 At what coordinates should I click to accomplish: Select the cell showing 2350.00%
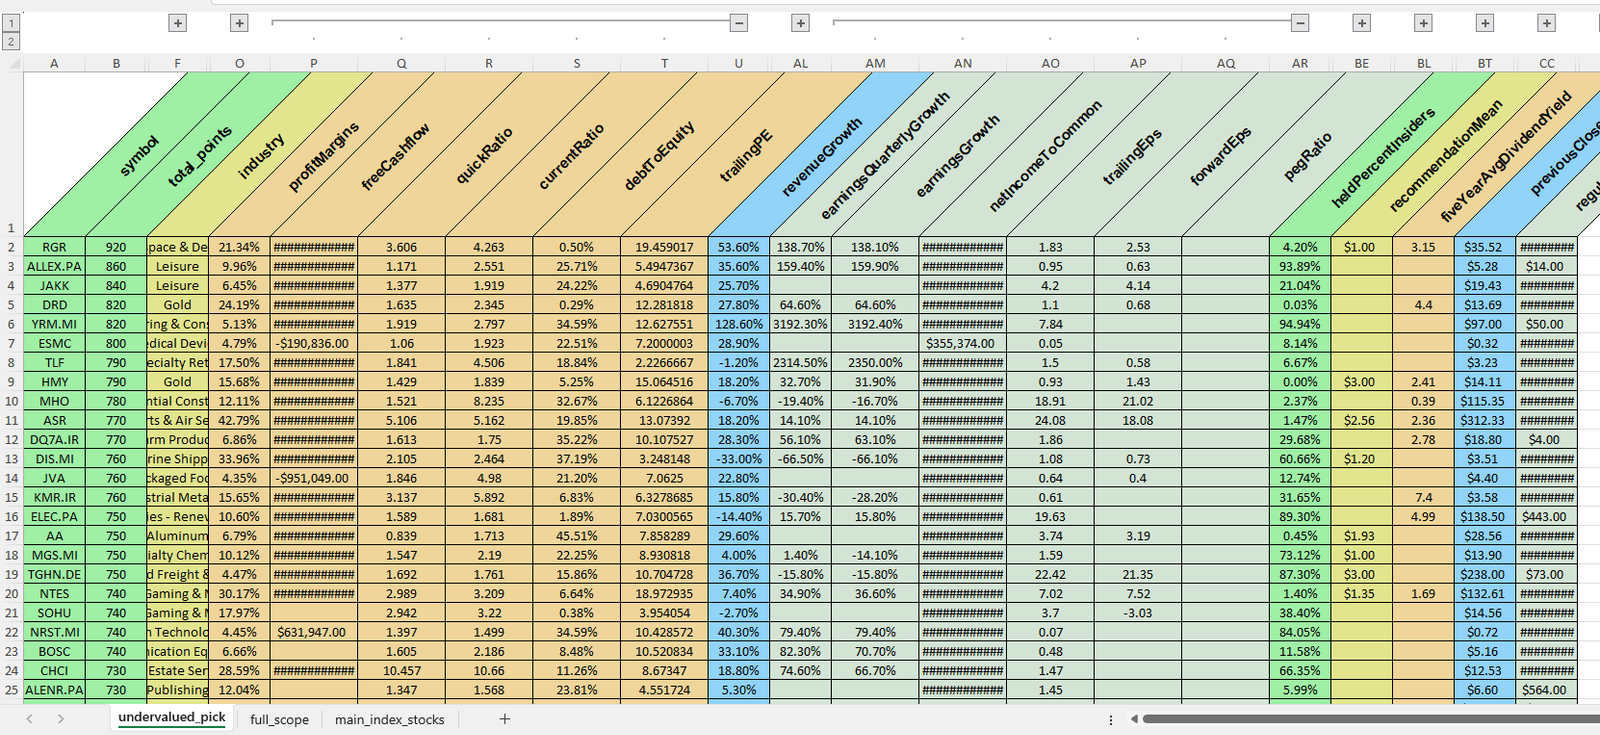coord(875,363)
